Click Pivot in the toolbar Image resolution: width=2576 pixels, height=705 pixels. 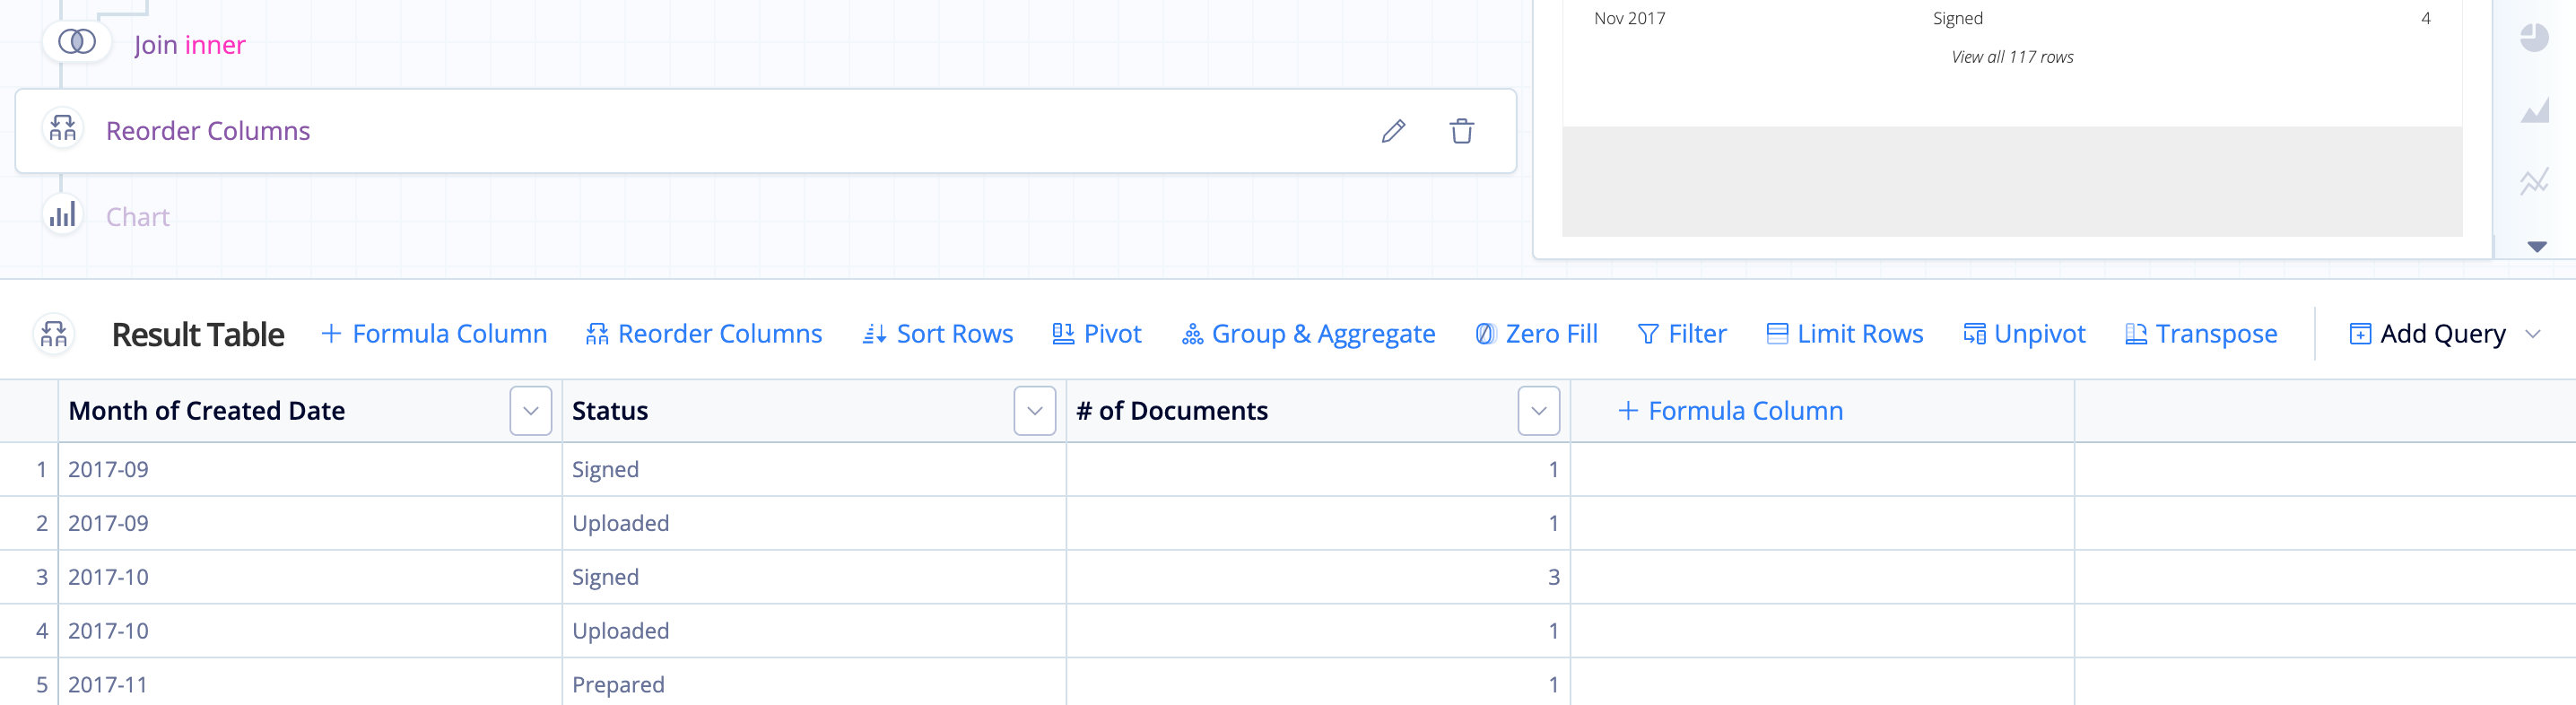coord(1096,334)
